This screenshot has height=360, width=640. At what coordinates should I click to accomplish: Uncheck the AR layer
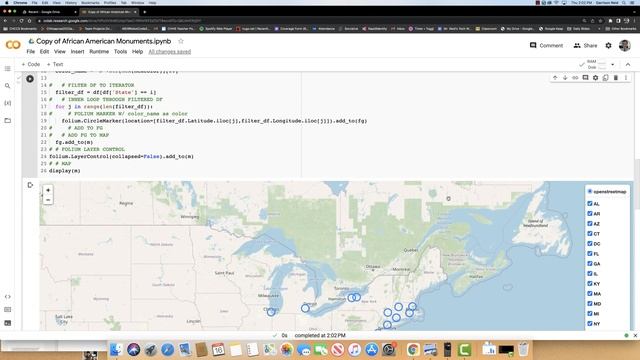coord(590,213)
